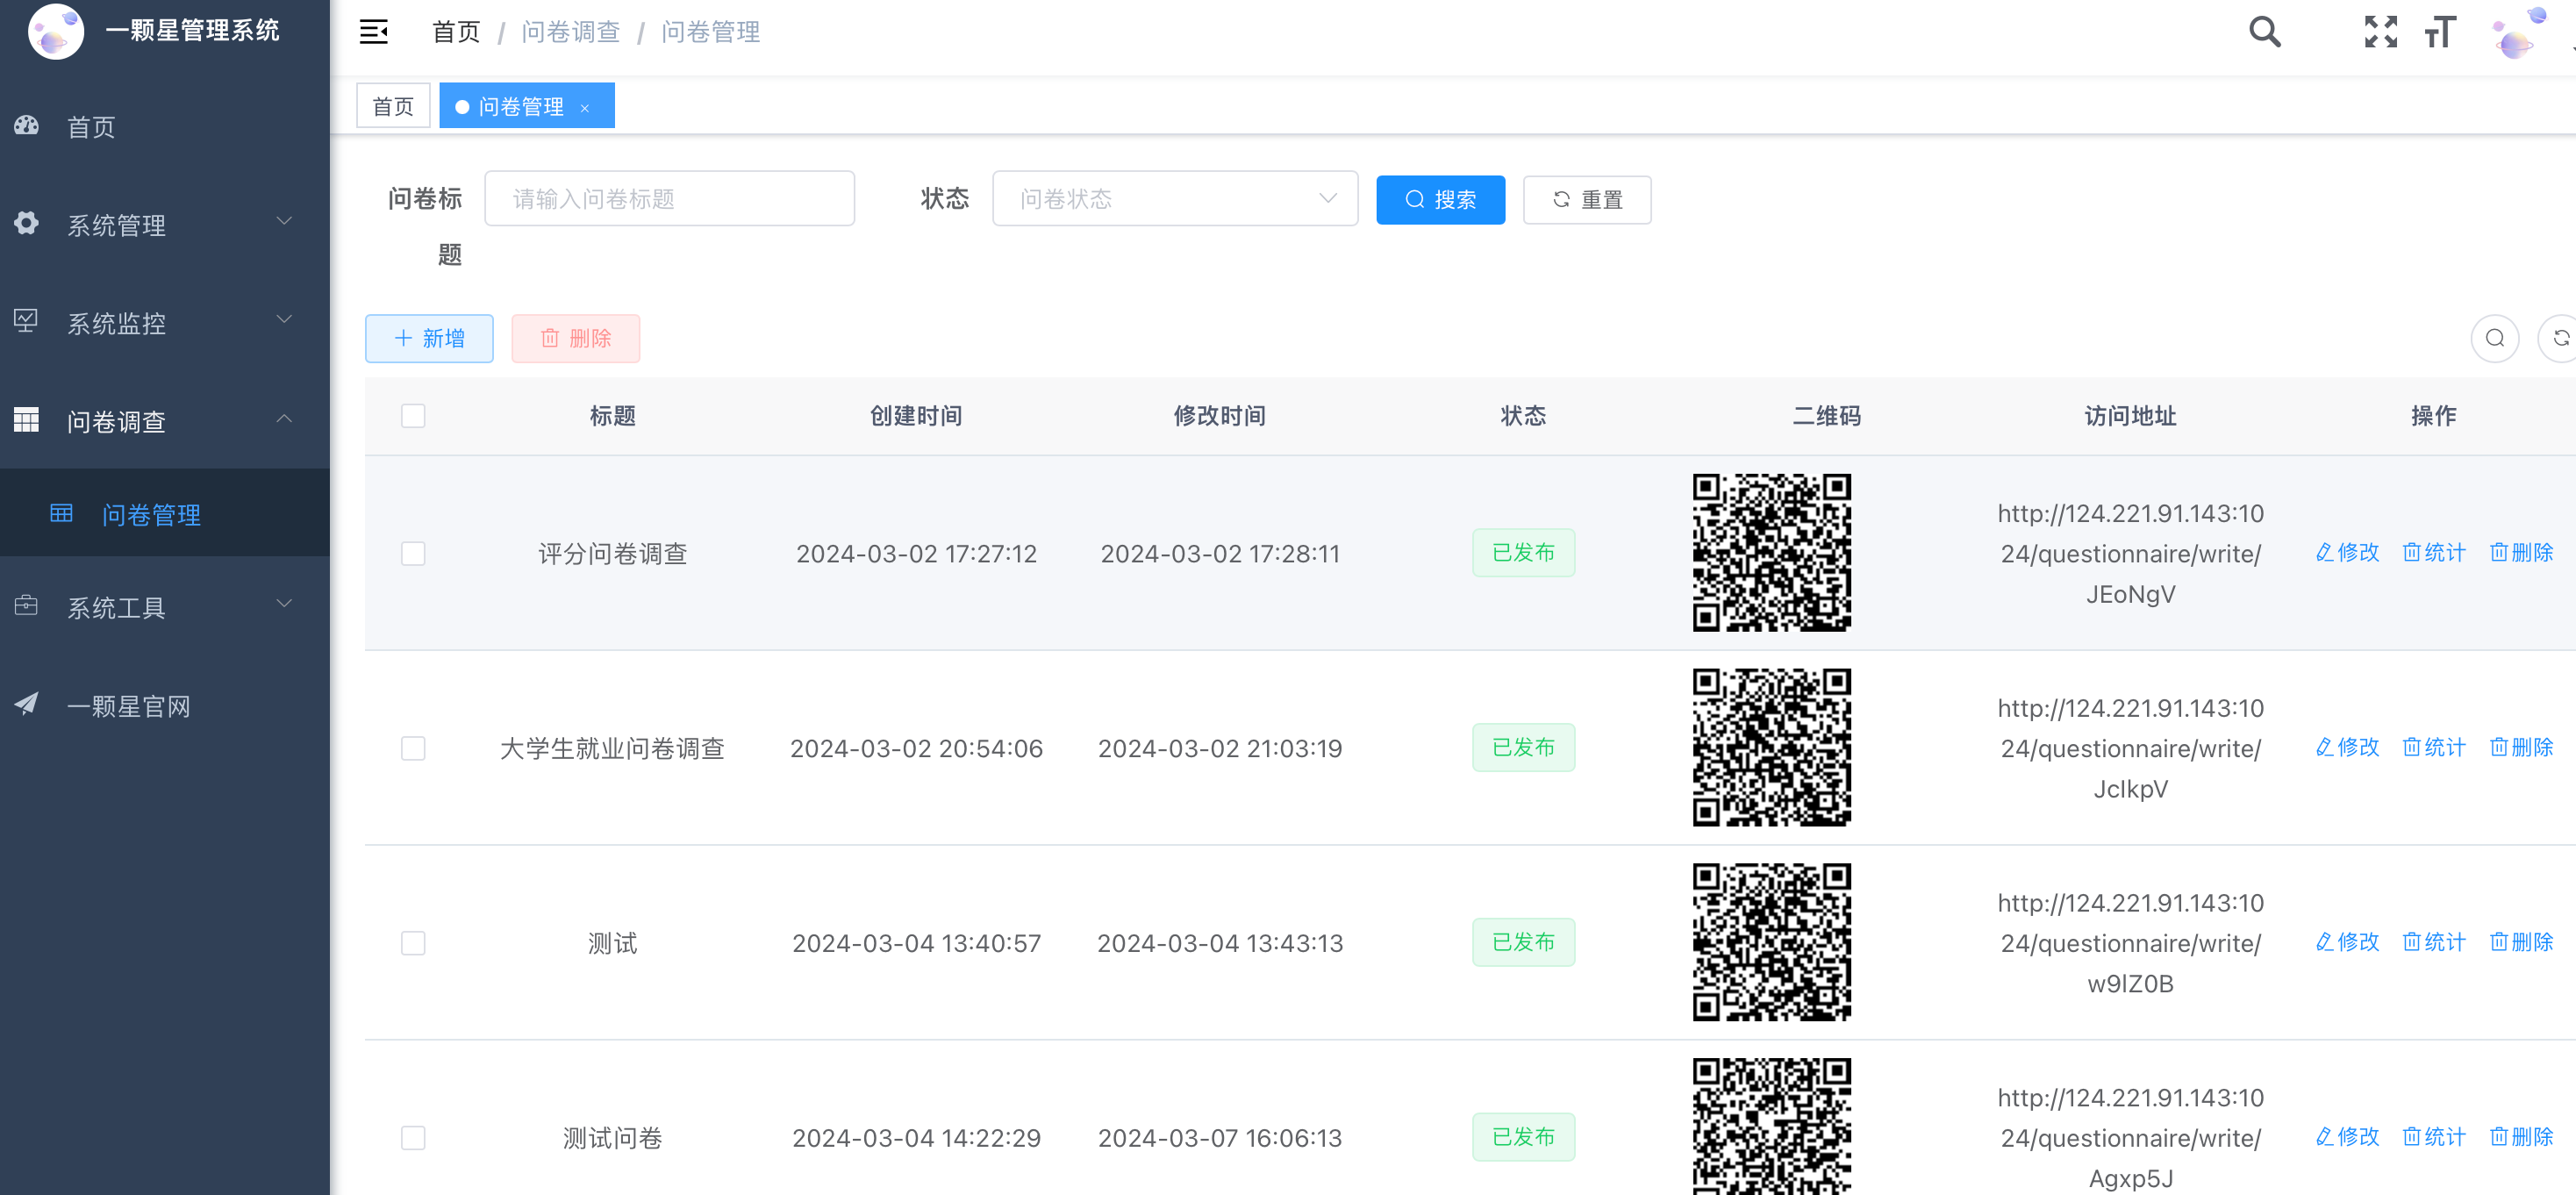Click the URL ending in JEoNgV

(2130, 553)
